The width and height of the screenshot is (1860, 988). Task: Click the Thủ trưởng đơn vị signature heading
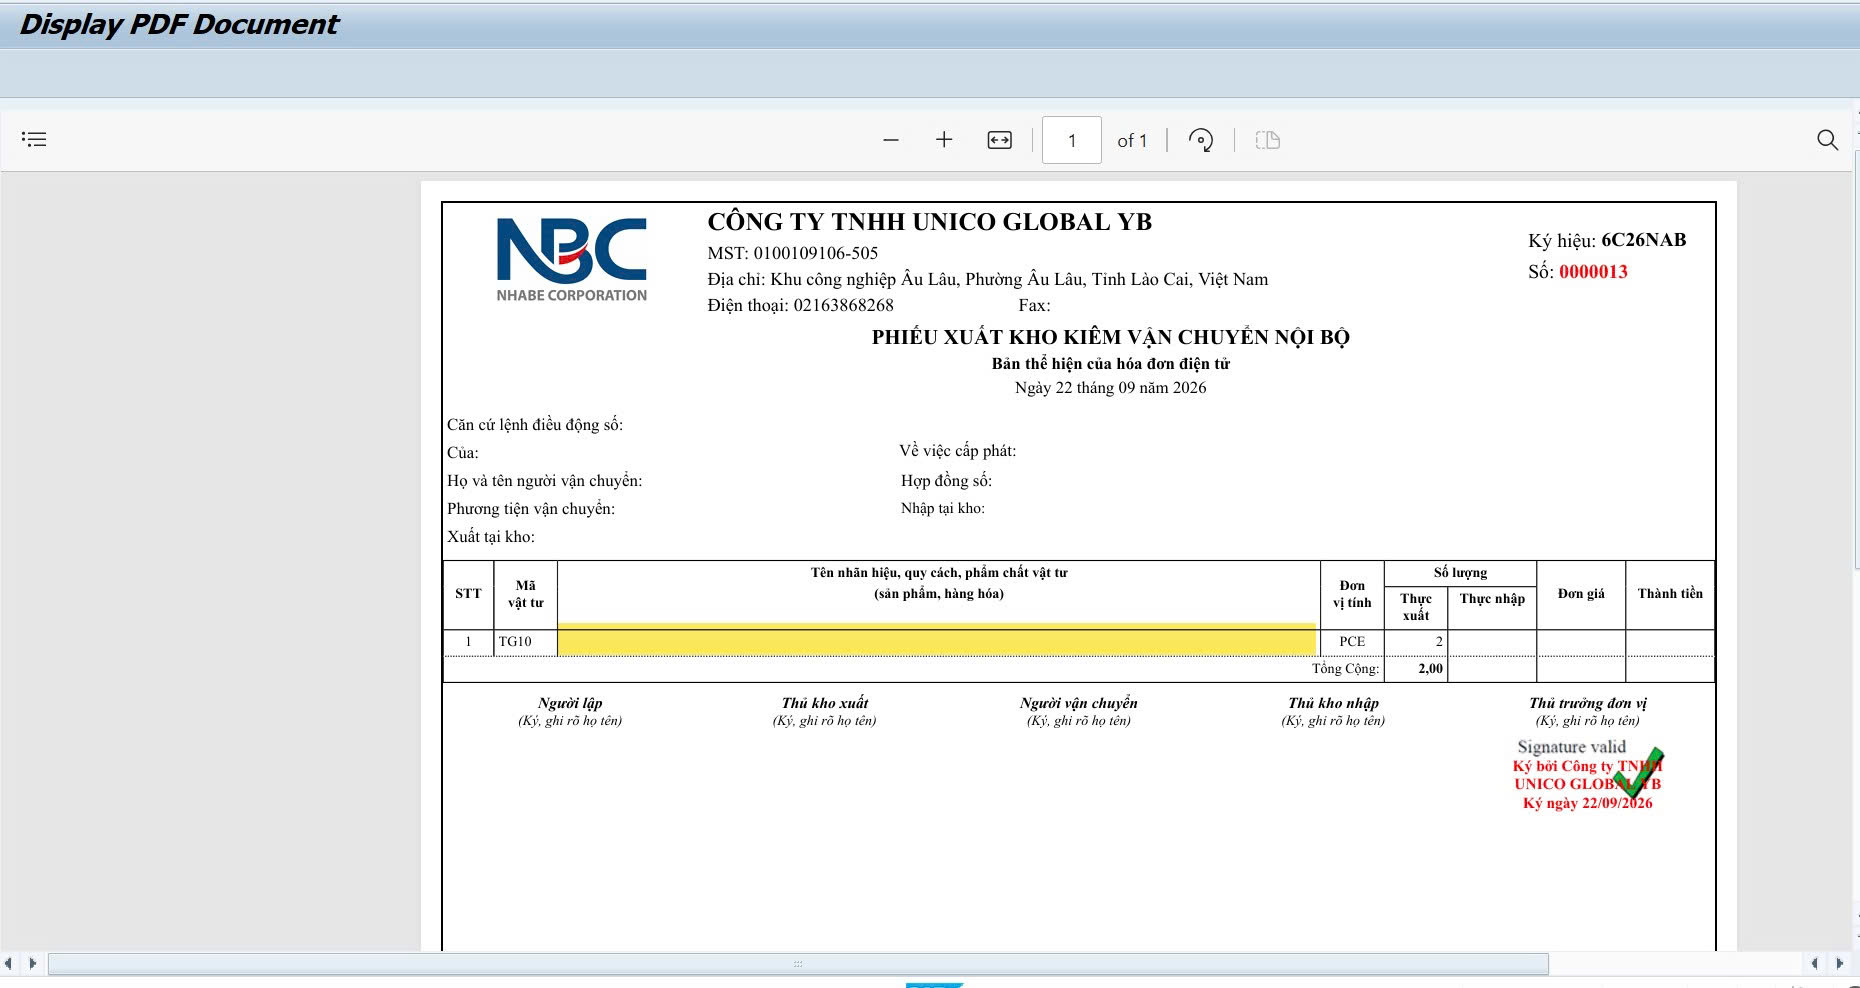[x=1588, y=703]
